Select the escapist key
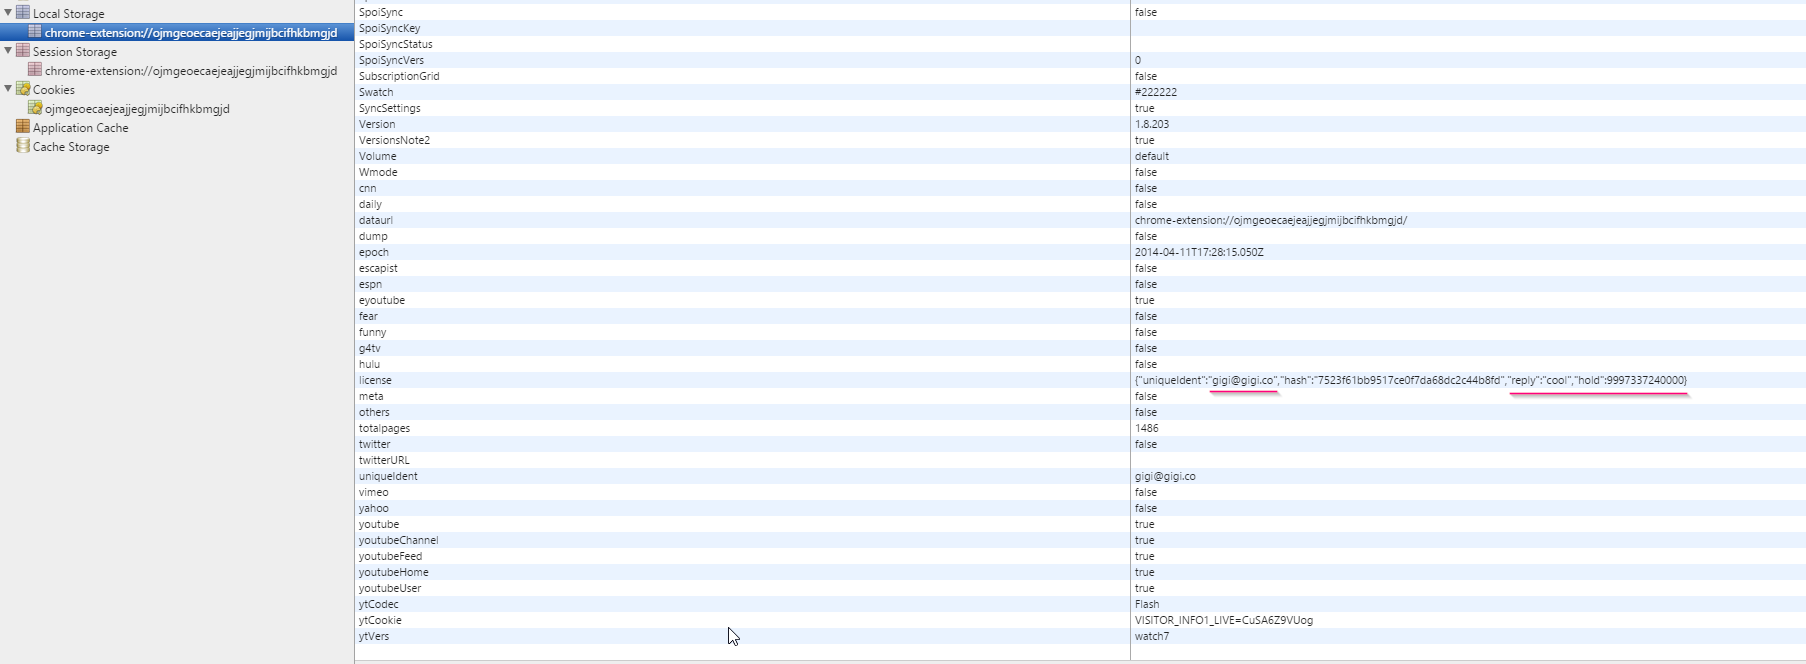This screenshot has width=1806, height=664. tap(378, 268)
